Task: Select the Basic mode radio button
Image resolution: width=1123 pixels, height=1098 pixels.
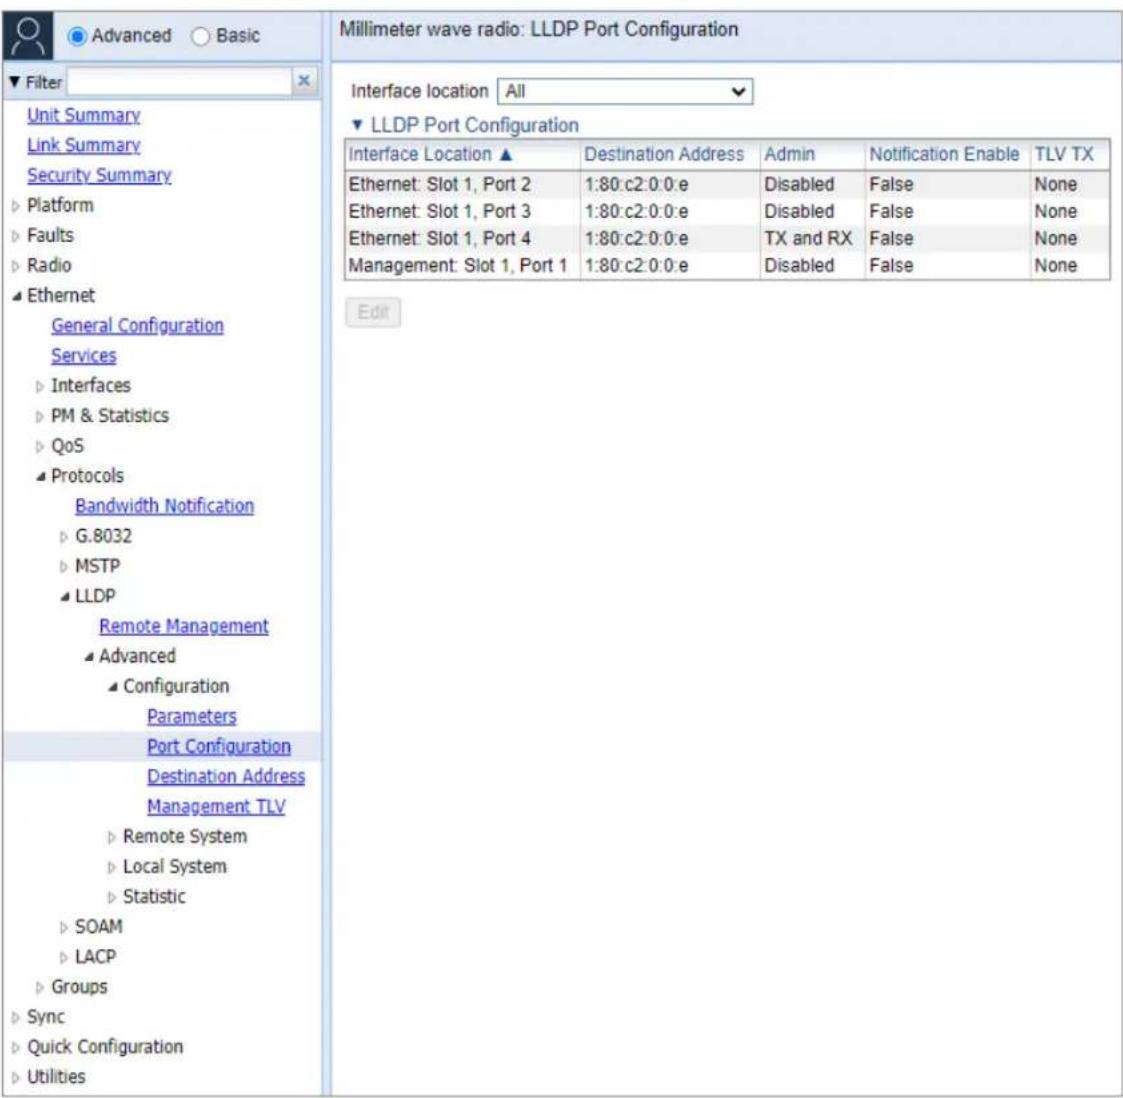Action: tap(201, 36)
